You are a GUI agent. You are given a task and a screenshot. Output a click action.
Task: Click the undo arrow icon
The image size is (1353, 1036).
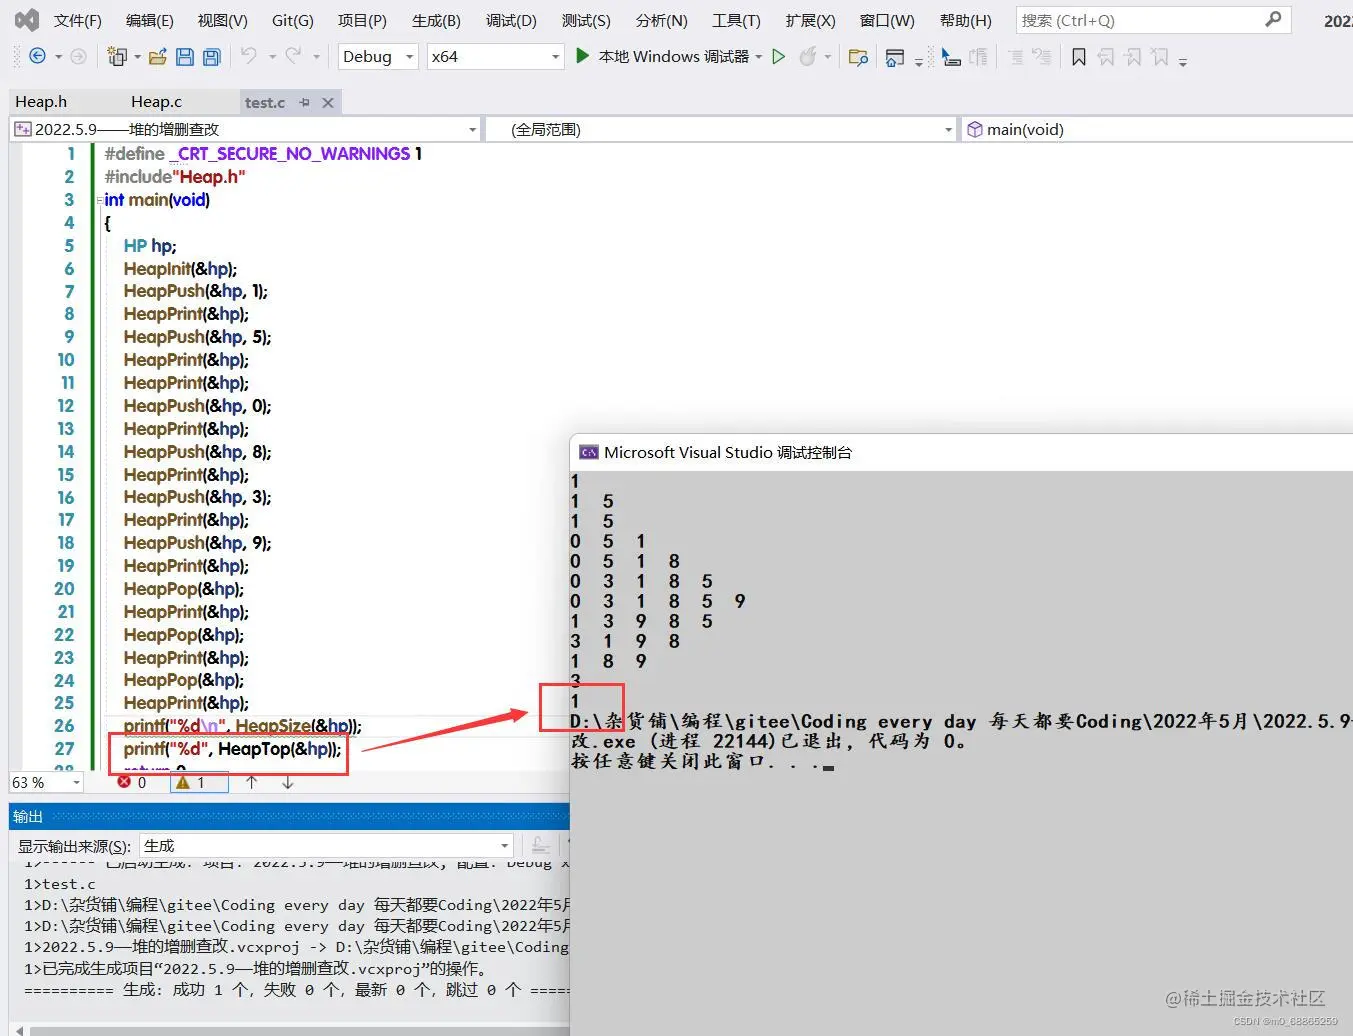pyautogui.click(x=249, y=56)
